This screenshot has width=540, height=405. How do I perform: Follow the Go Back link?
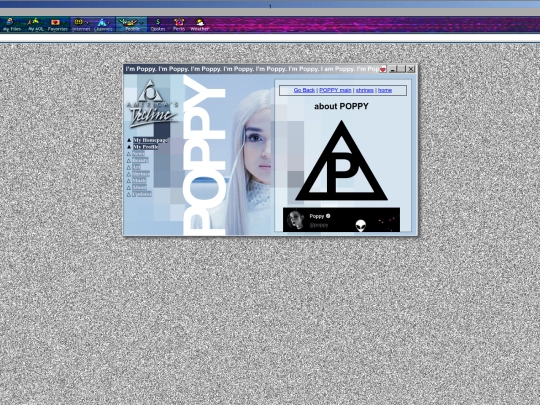pos(304,90)
